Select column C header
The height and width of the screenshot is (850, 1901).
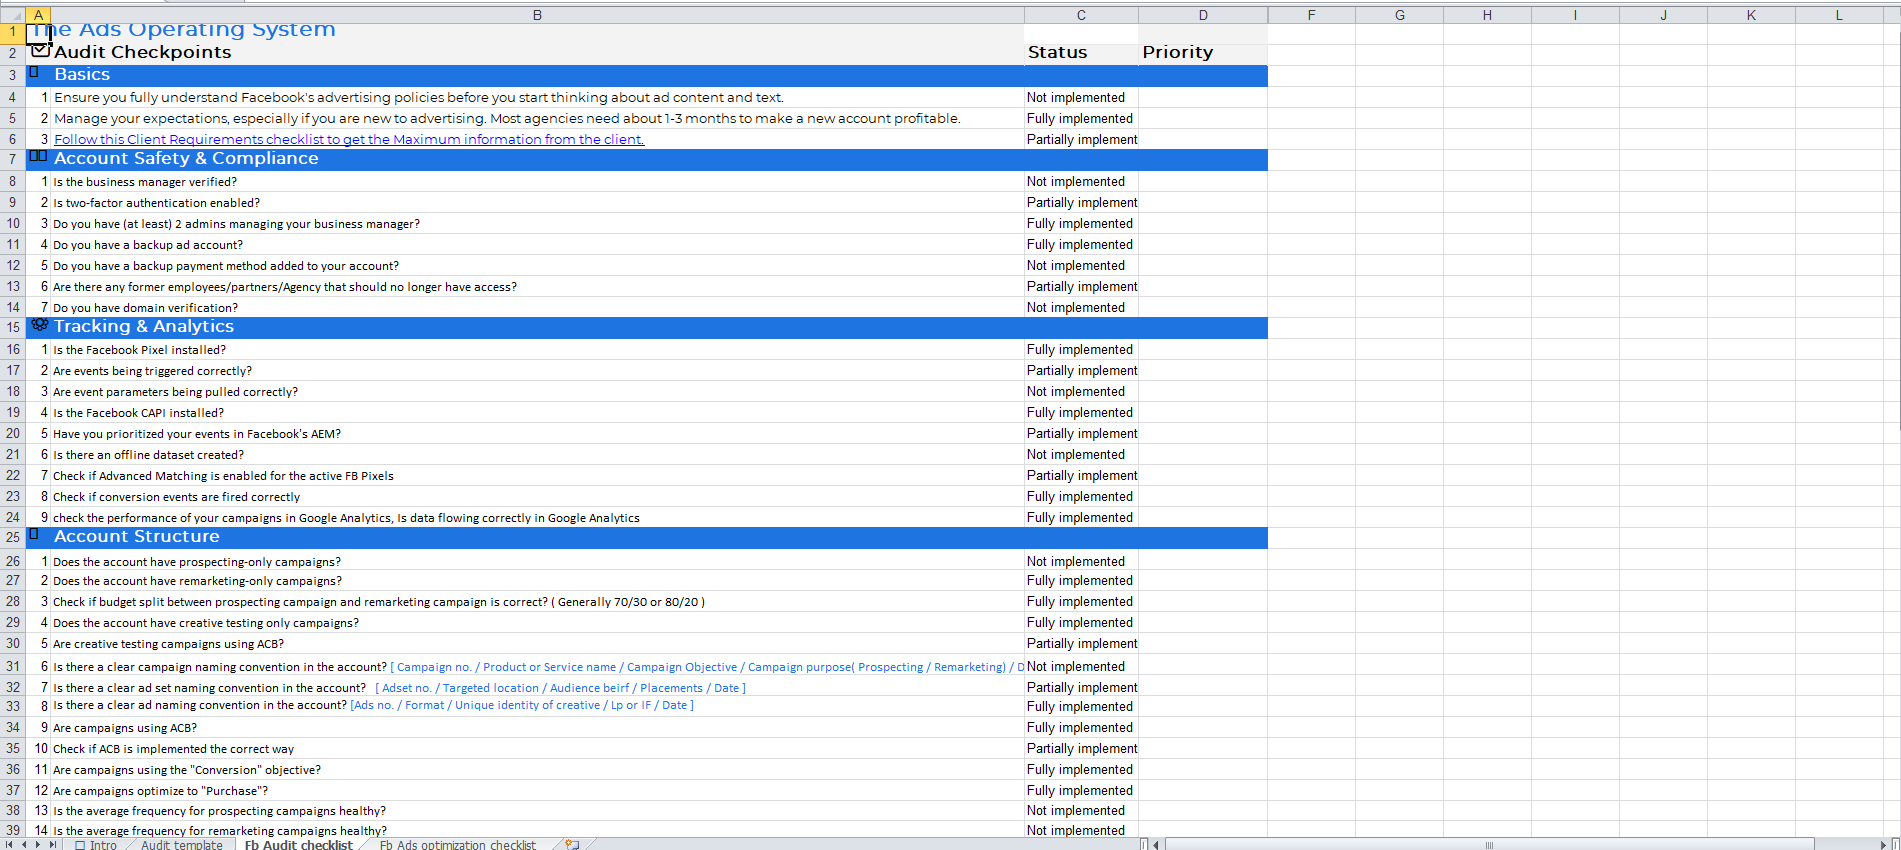coord(1081,15)
